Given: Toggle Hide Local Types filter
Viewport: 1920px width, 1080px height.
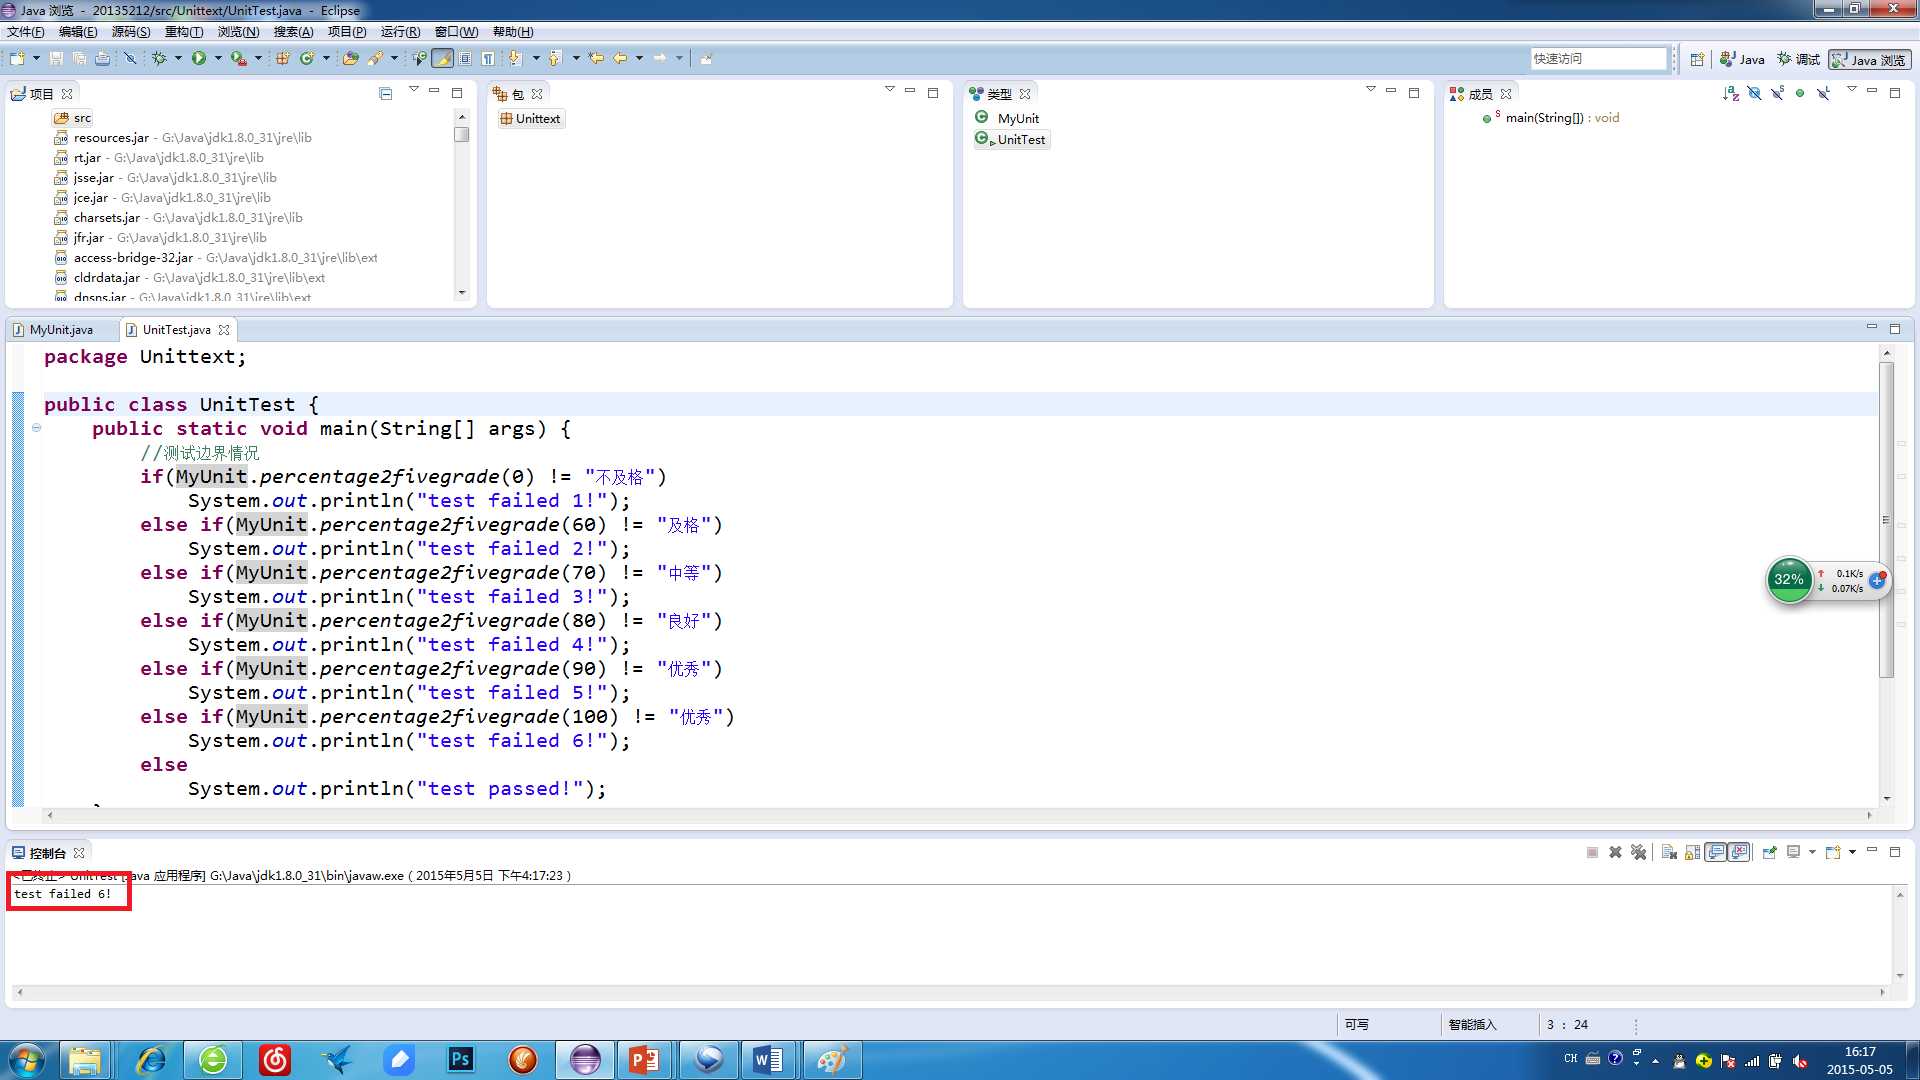Looking at the screenshot, I should 1823,93.
